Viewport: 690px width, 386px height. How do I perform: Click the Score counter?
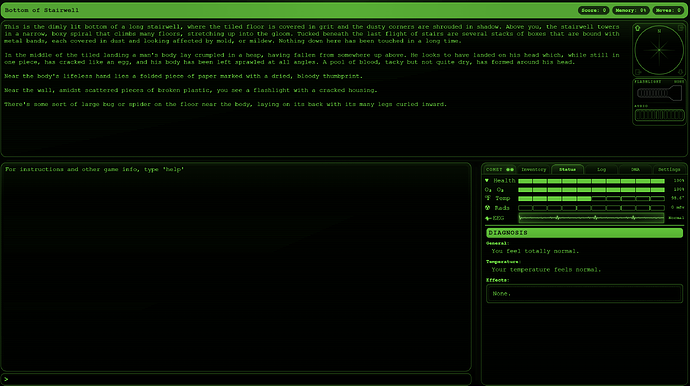pos(594,10)
